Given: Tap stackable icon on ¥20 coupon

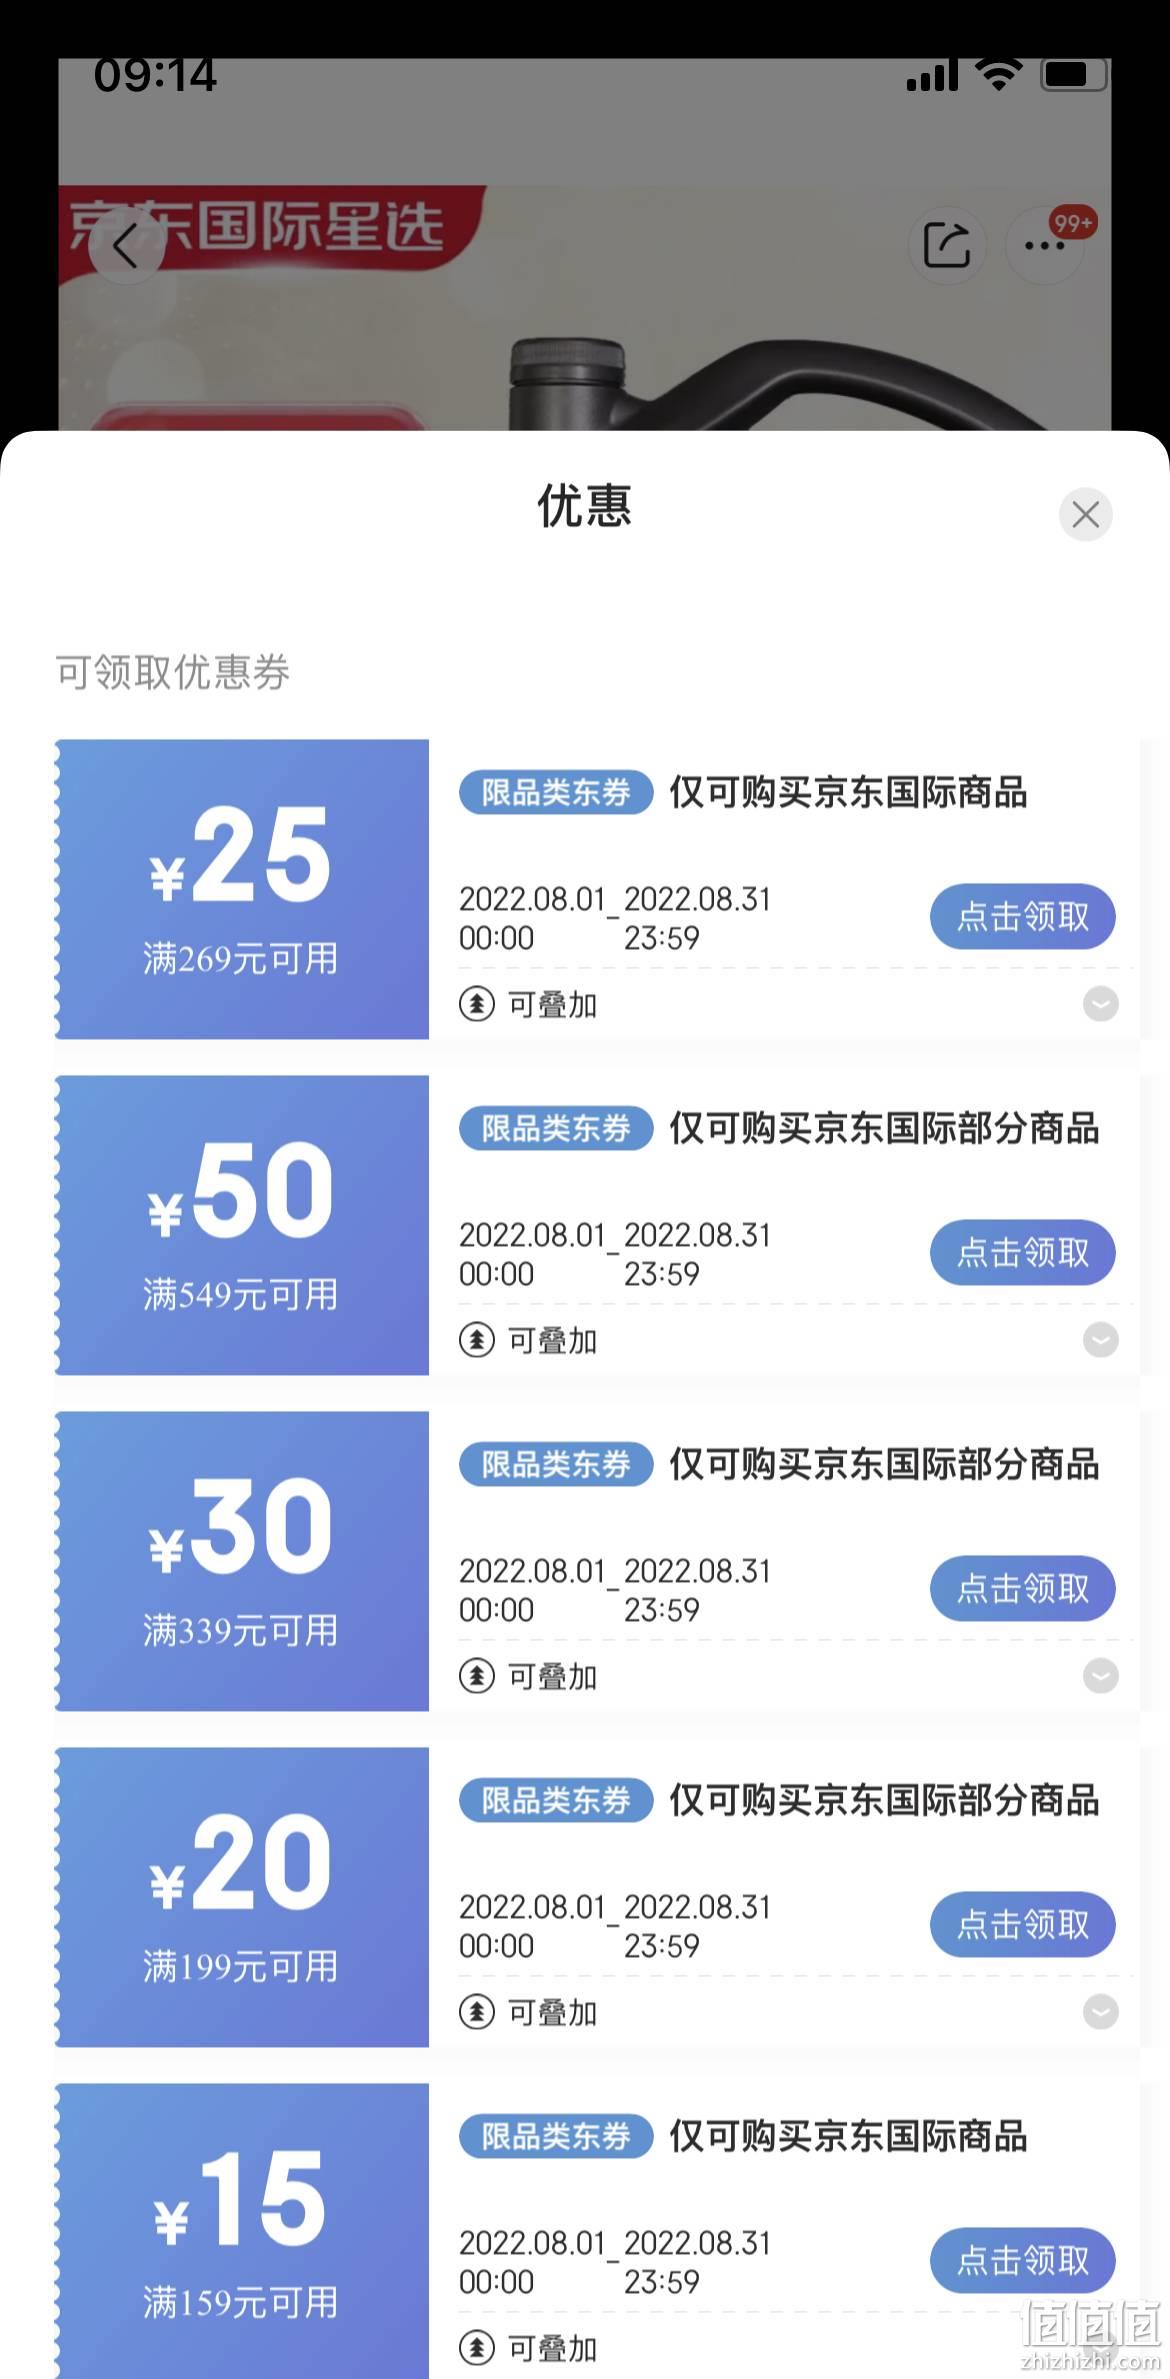Looking at the screenshot, I should [477, 2012].
